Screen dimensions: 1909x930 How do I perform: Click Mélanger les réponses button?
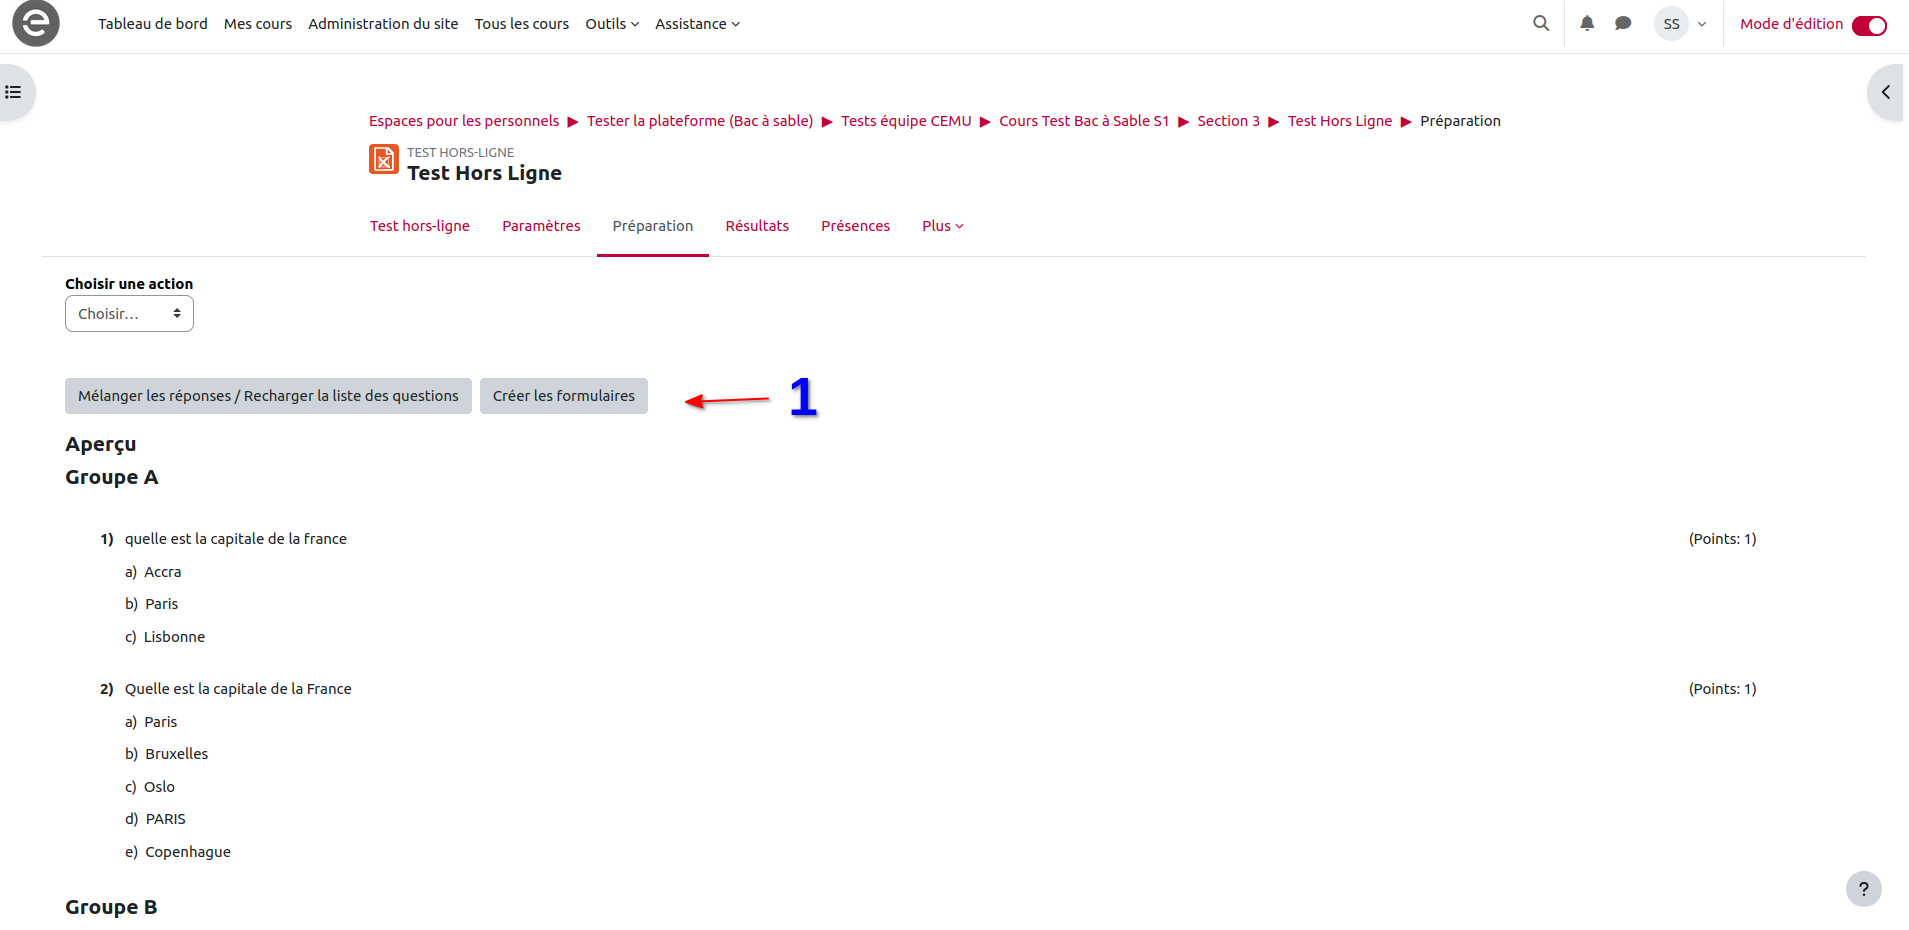click(268, 396)
